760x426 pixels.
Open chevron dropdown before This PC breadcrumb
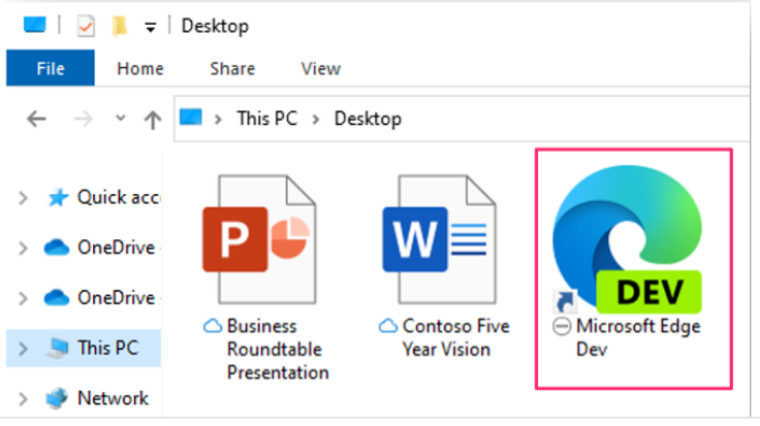pos(218,119)
